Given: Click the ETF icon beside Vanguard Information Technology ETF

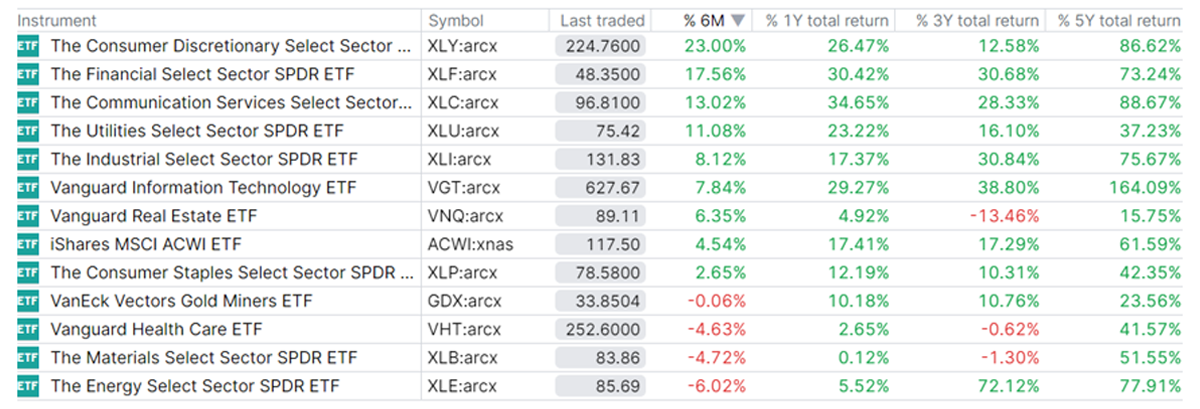Looking at the screenshot, I should pos(28,188).
